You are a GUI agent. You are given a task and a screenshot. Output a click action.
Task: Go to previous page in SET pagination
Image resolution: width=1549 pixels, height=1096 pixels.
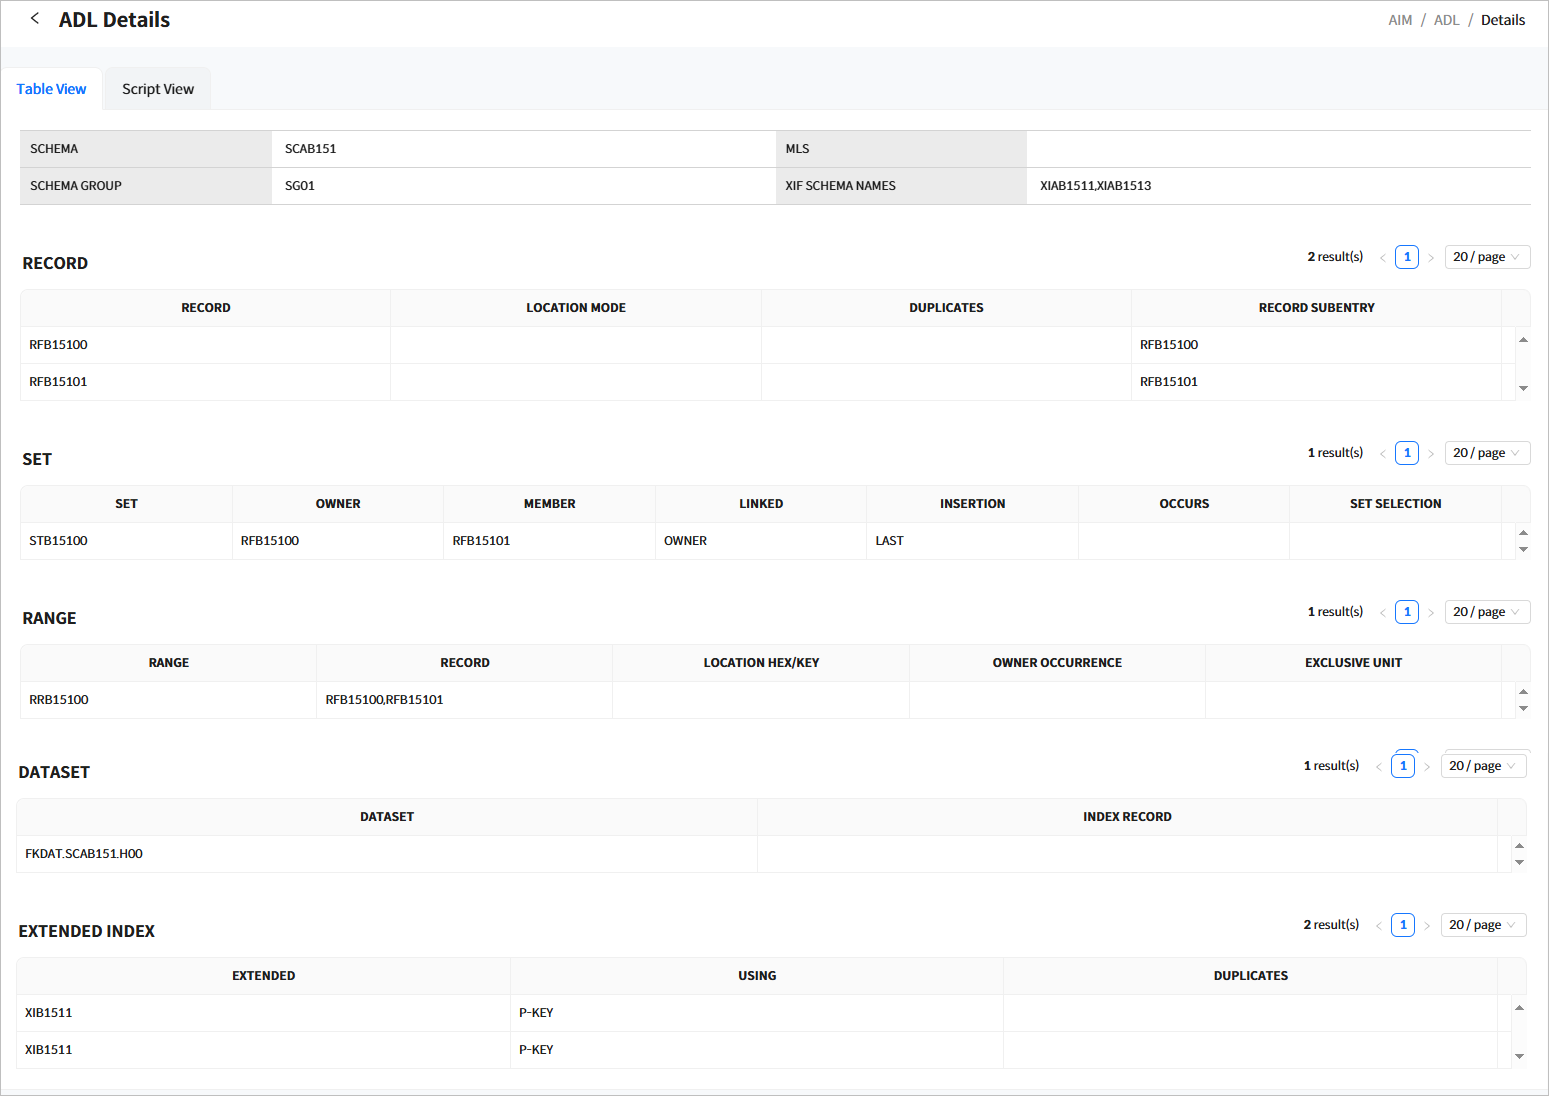1383,454
